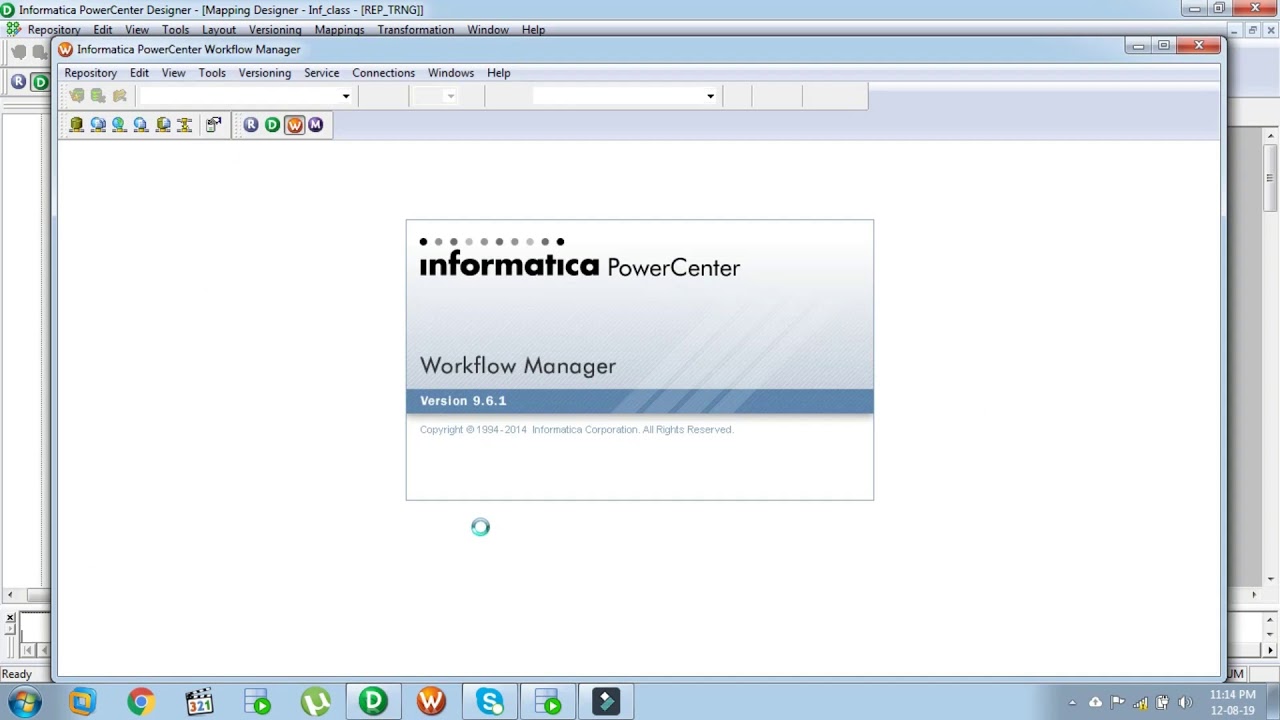Open Filmora dark icon on the taskbar
The height and width of the screenshot is (720, 1280).
point(606,702)
